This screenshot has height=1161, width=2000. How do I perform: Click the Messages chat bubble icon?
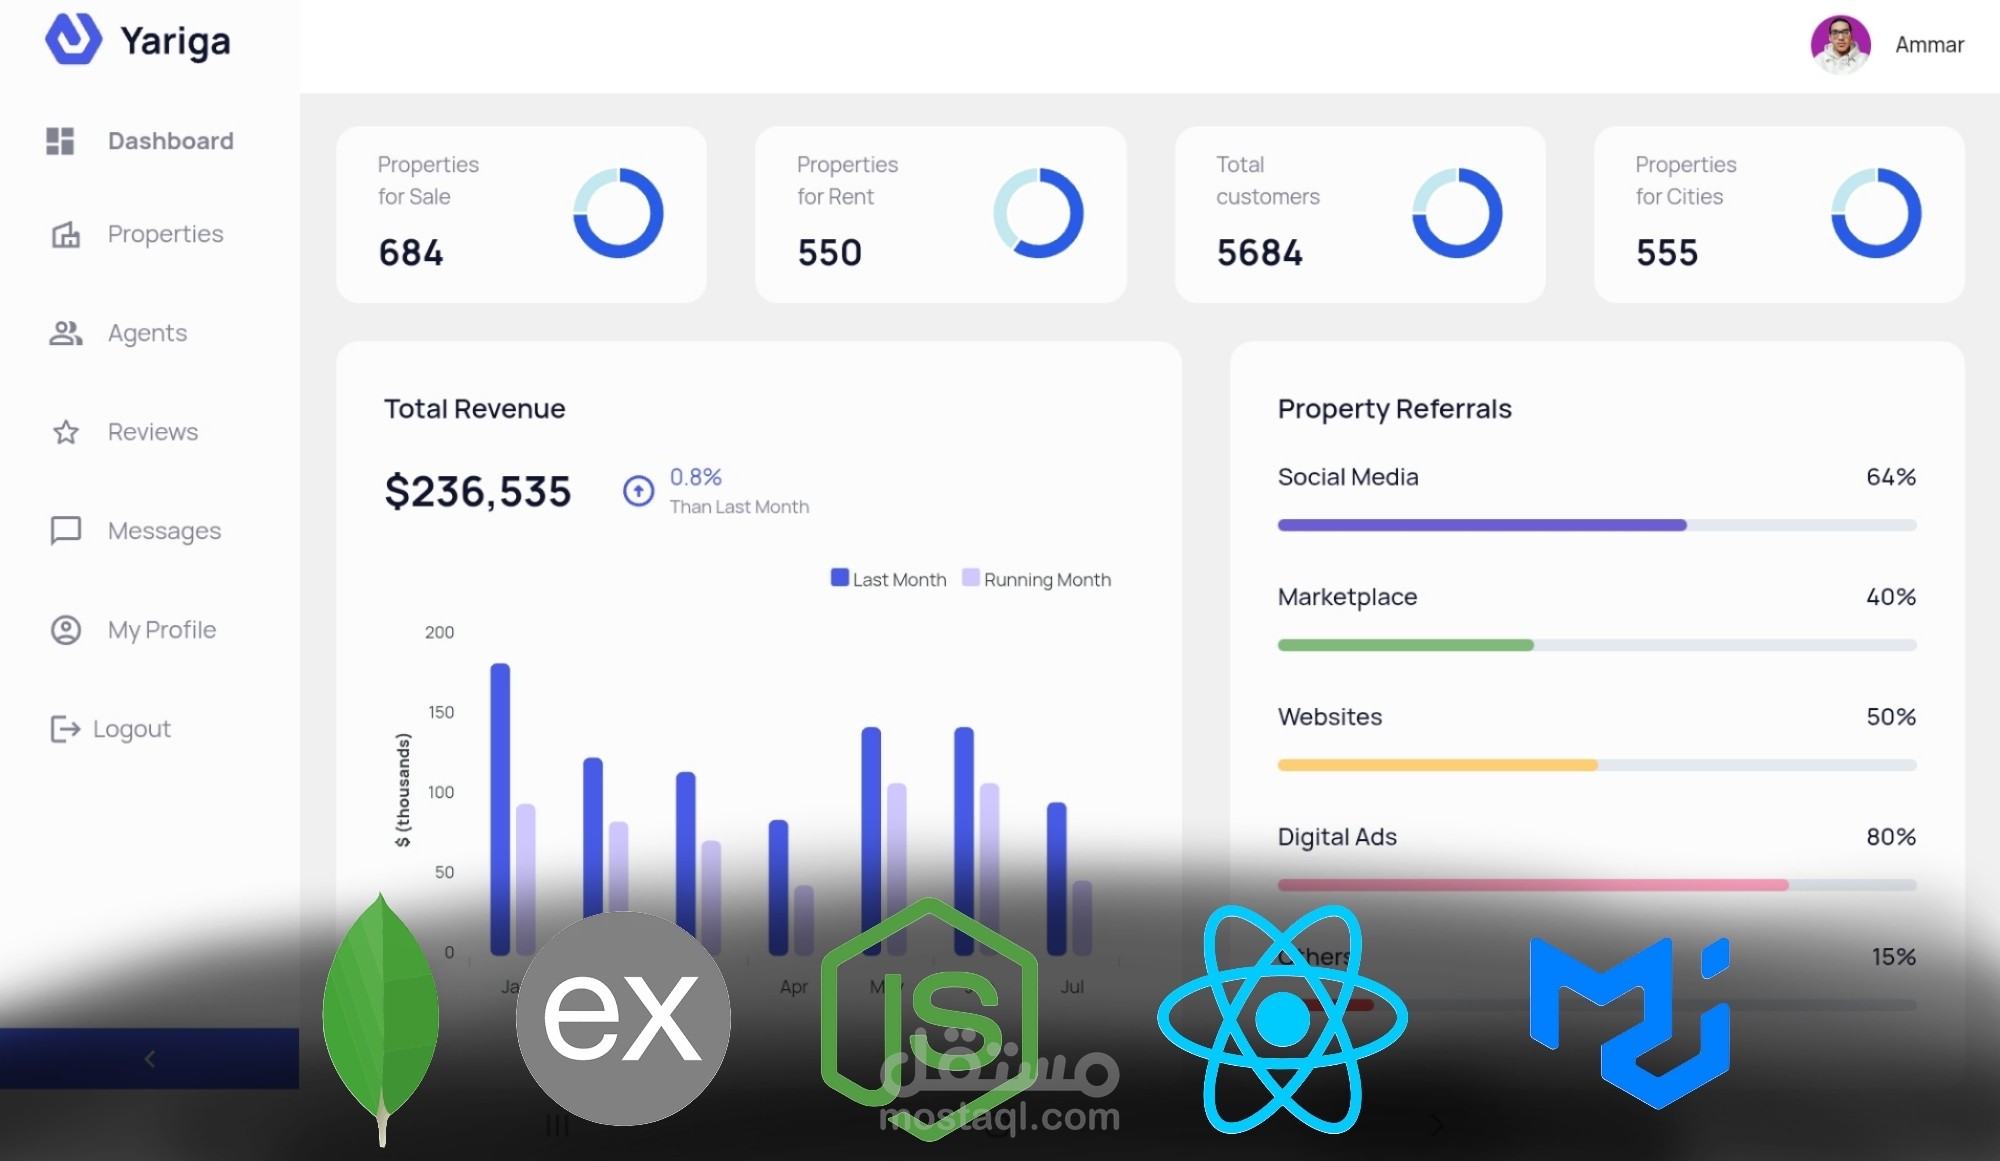tap(66, 530)
